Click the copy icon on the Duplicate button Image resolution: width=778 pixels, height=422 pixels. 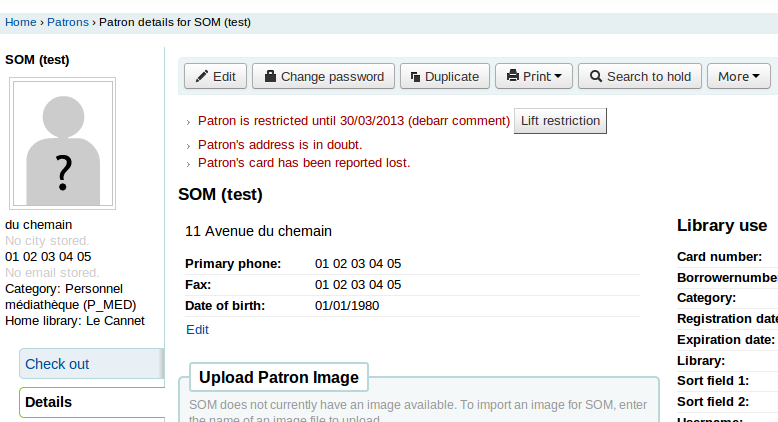click(x=415, y=76)
